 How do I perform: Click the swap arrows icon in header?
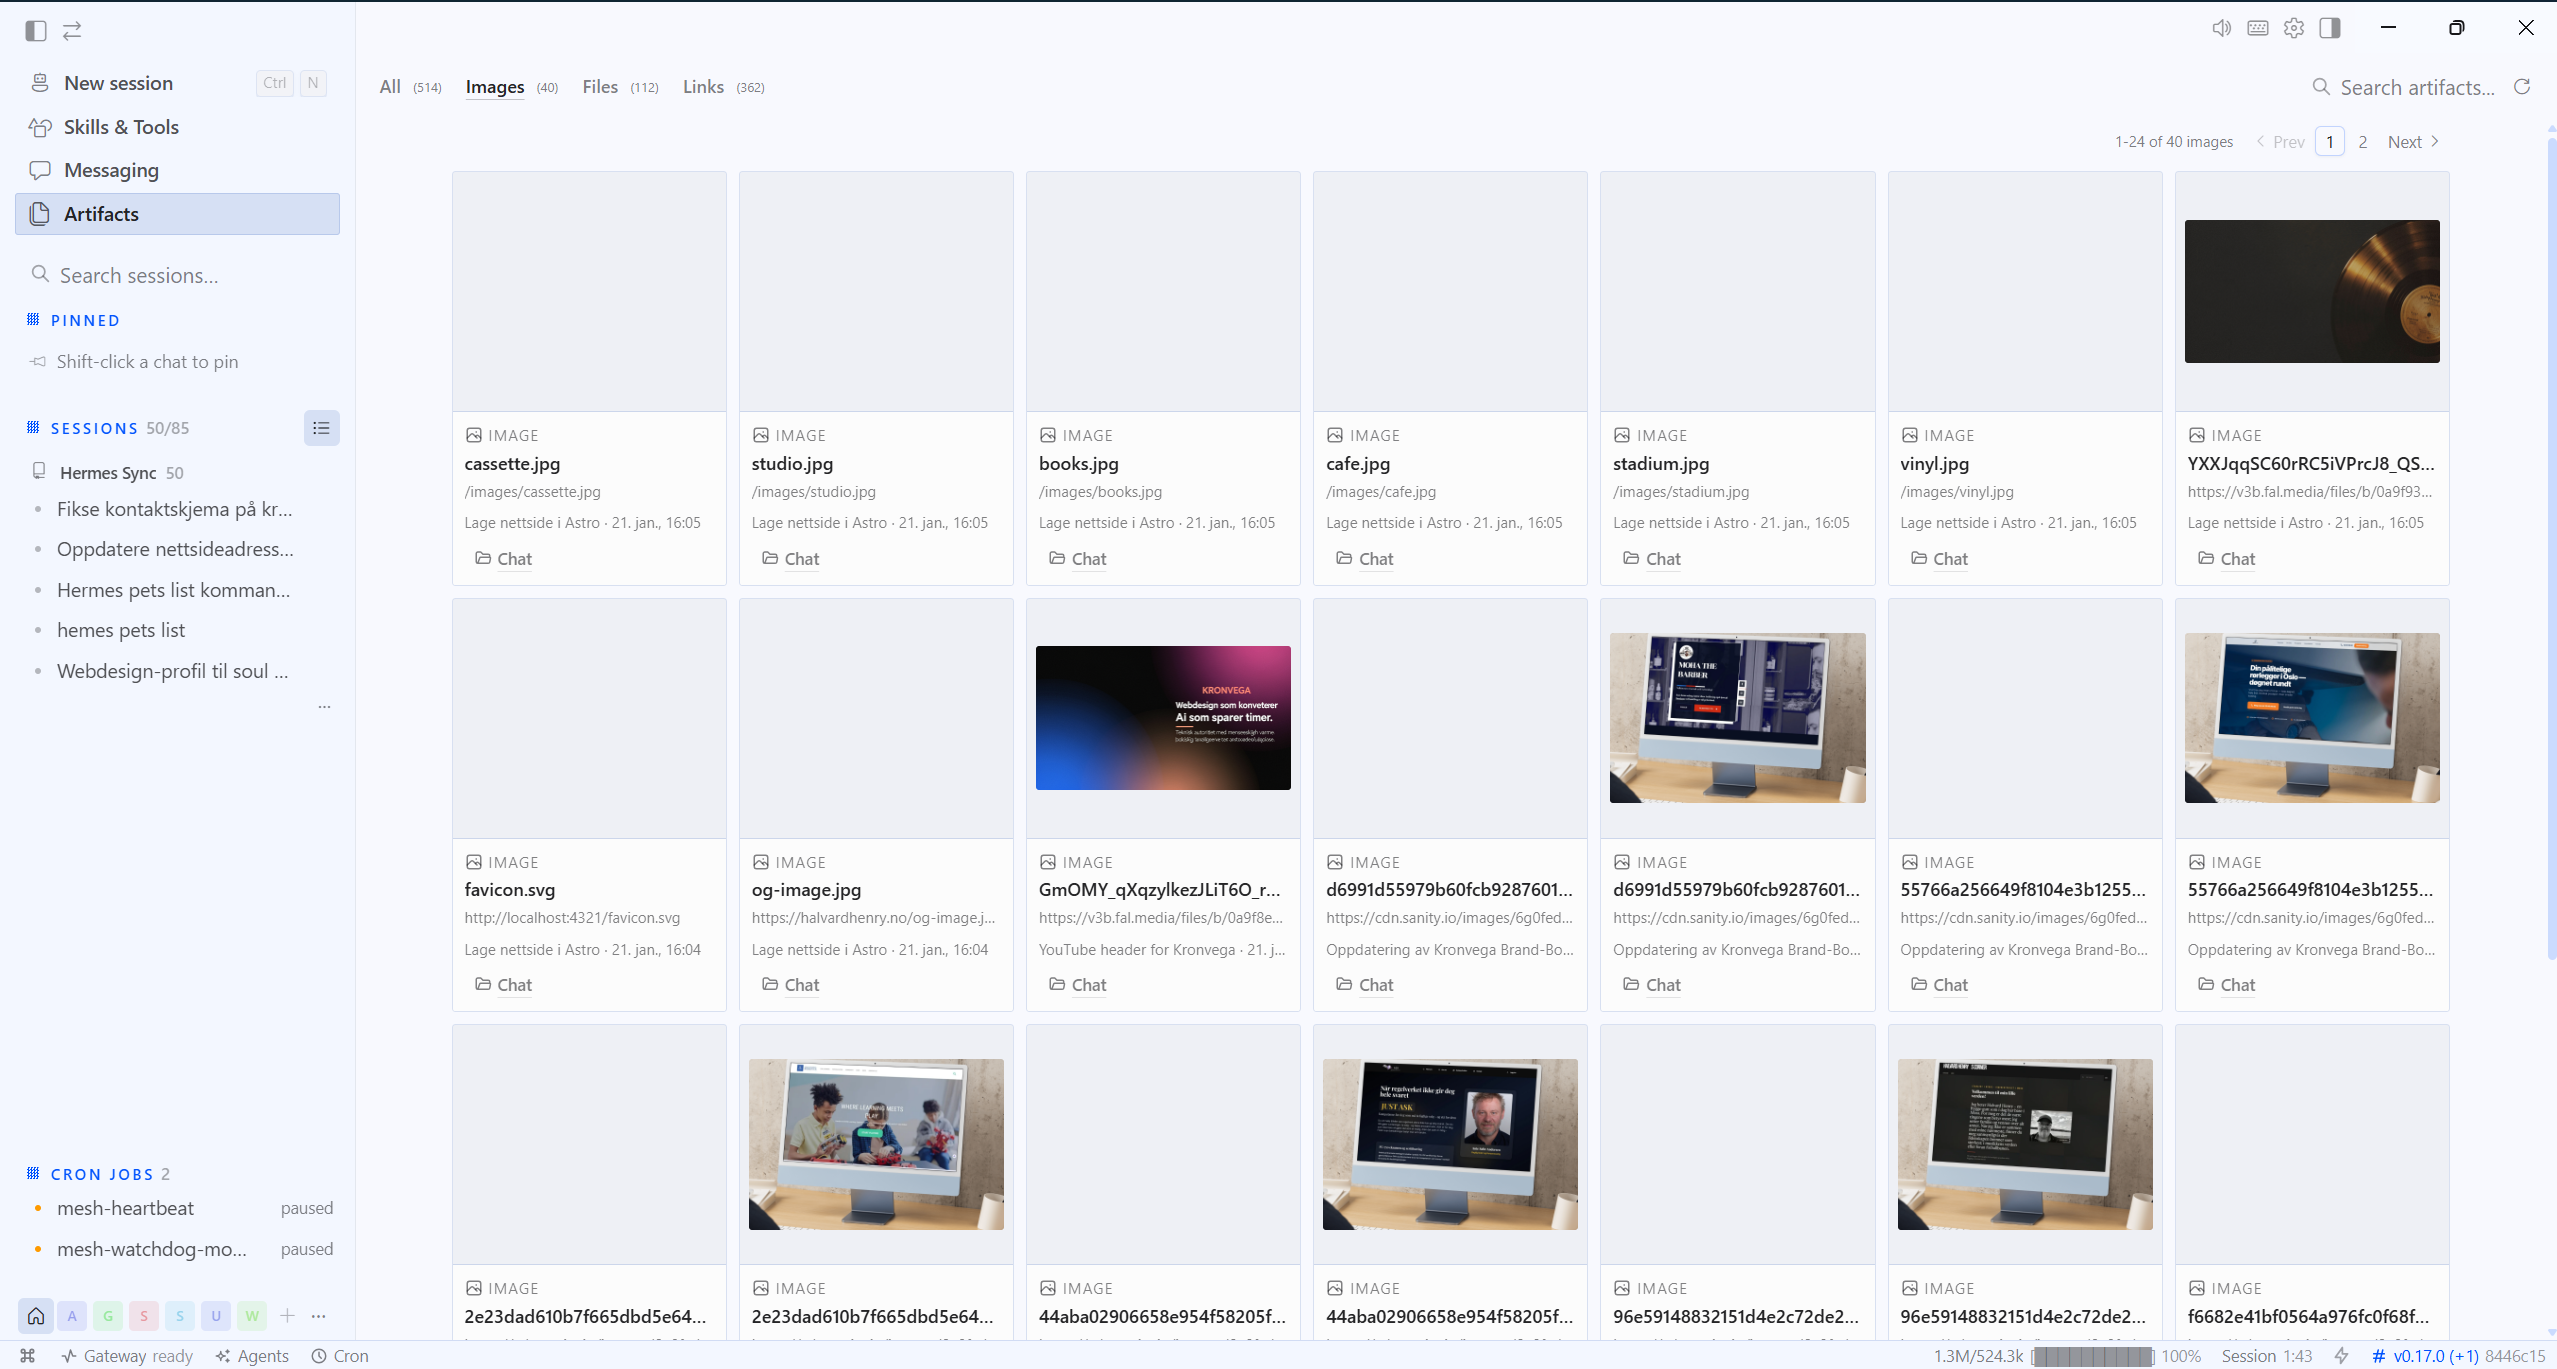72,31
